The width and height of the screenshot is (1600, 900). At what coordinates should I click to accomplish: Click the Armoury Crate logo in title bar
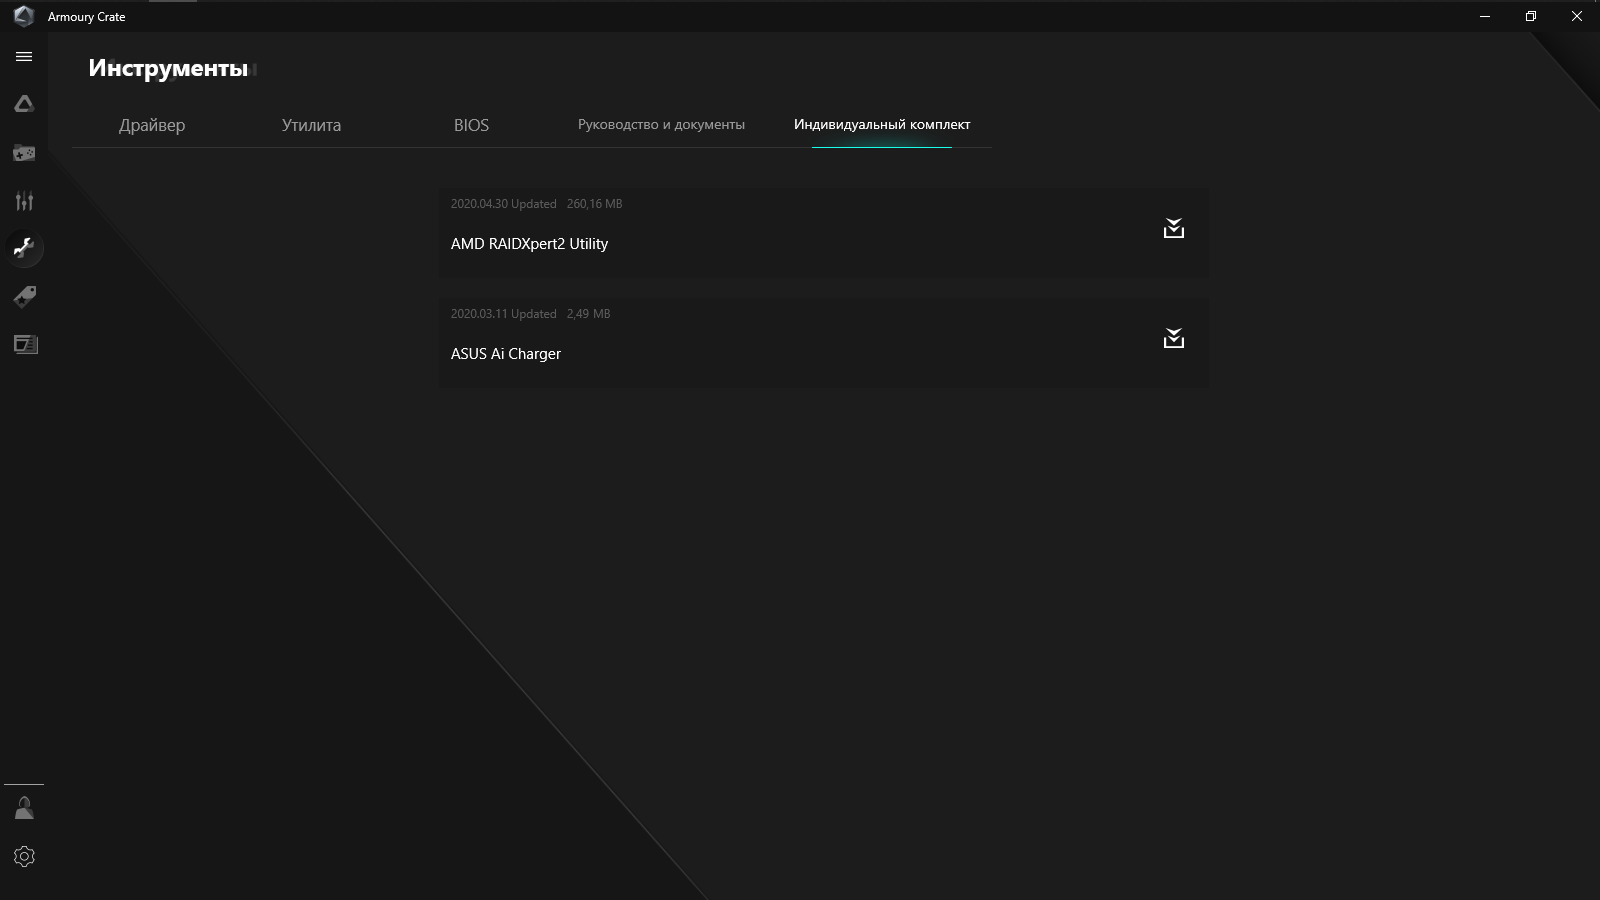(24, 16)
